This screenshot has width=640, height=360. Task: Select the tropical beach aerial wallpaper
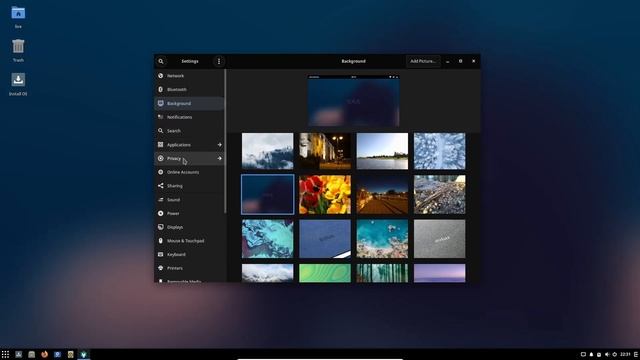pyautogui.click(x=382, y=239)
